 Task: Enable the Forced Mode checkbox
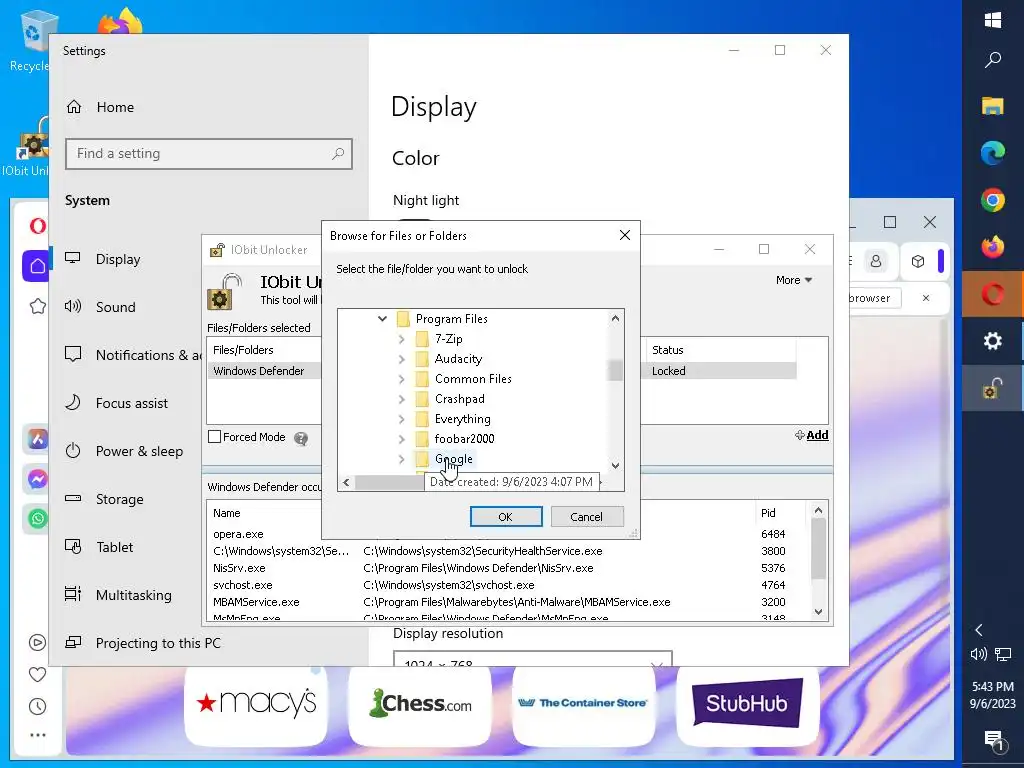[214, 437]
